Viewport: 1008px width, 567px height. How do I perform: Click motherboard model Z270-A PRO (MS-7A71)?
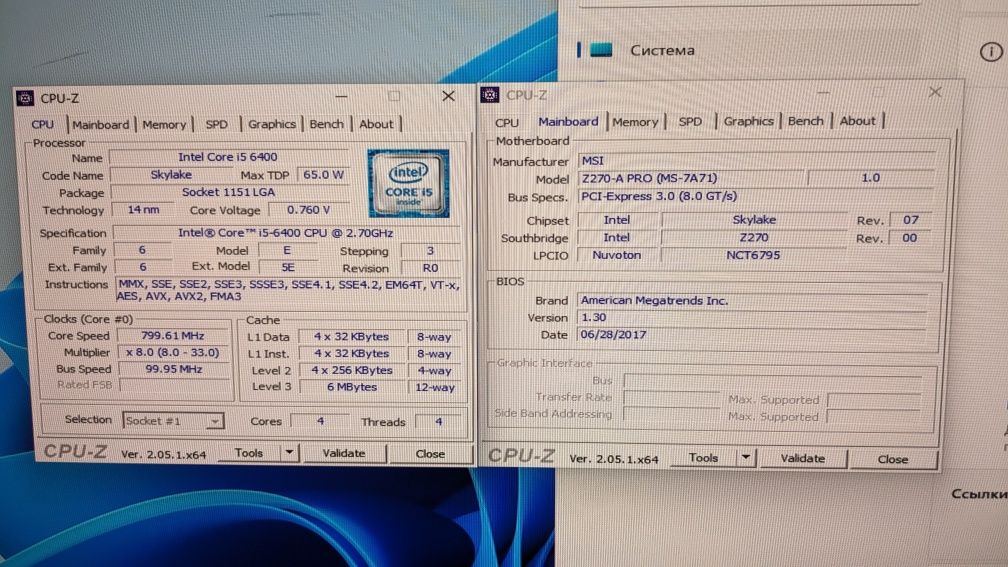point(691,178)
